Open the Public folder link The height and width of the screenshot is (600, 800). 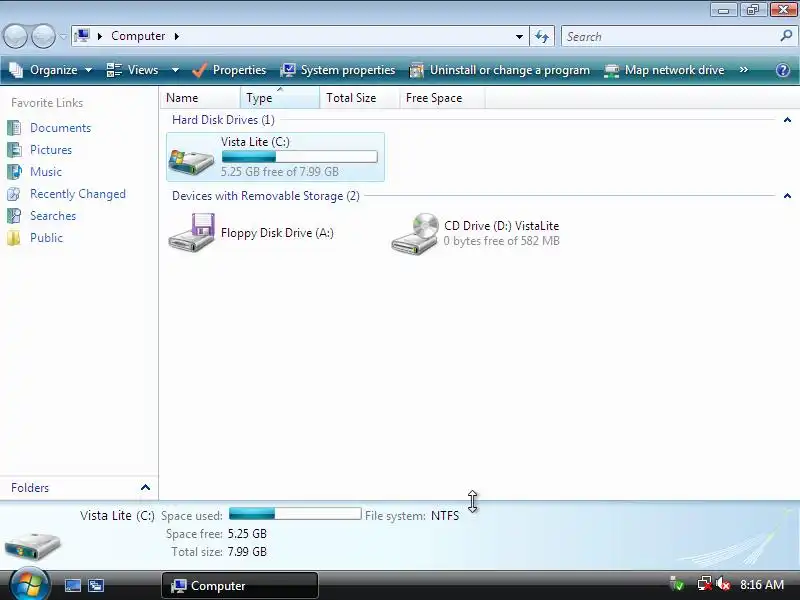(46, 238)
